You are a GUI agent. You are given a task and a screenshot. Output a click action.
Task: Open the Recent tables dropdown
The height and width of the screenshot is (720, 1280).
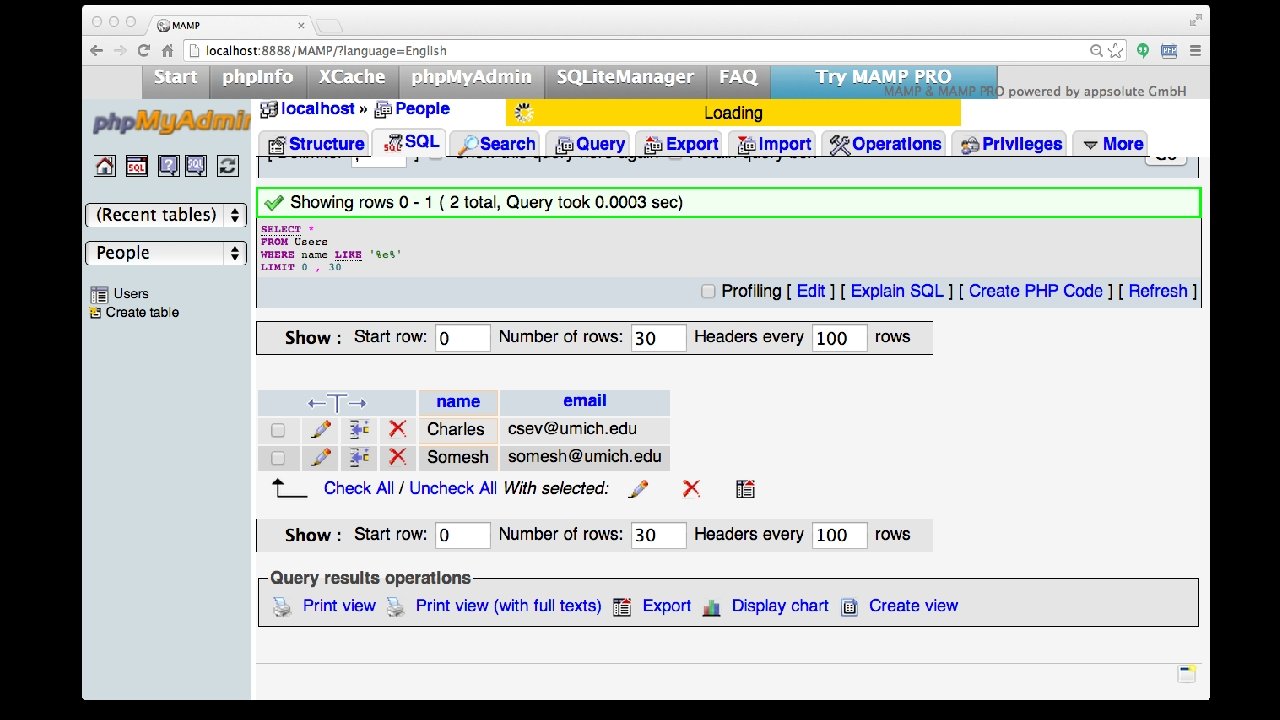point(166,215)
